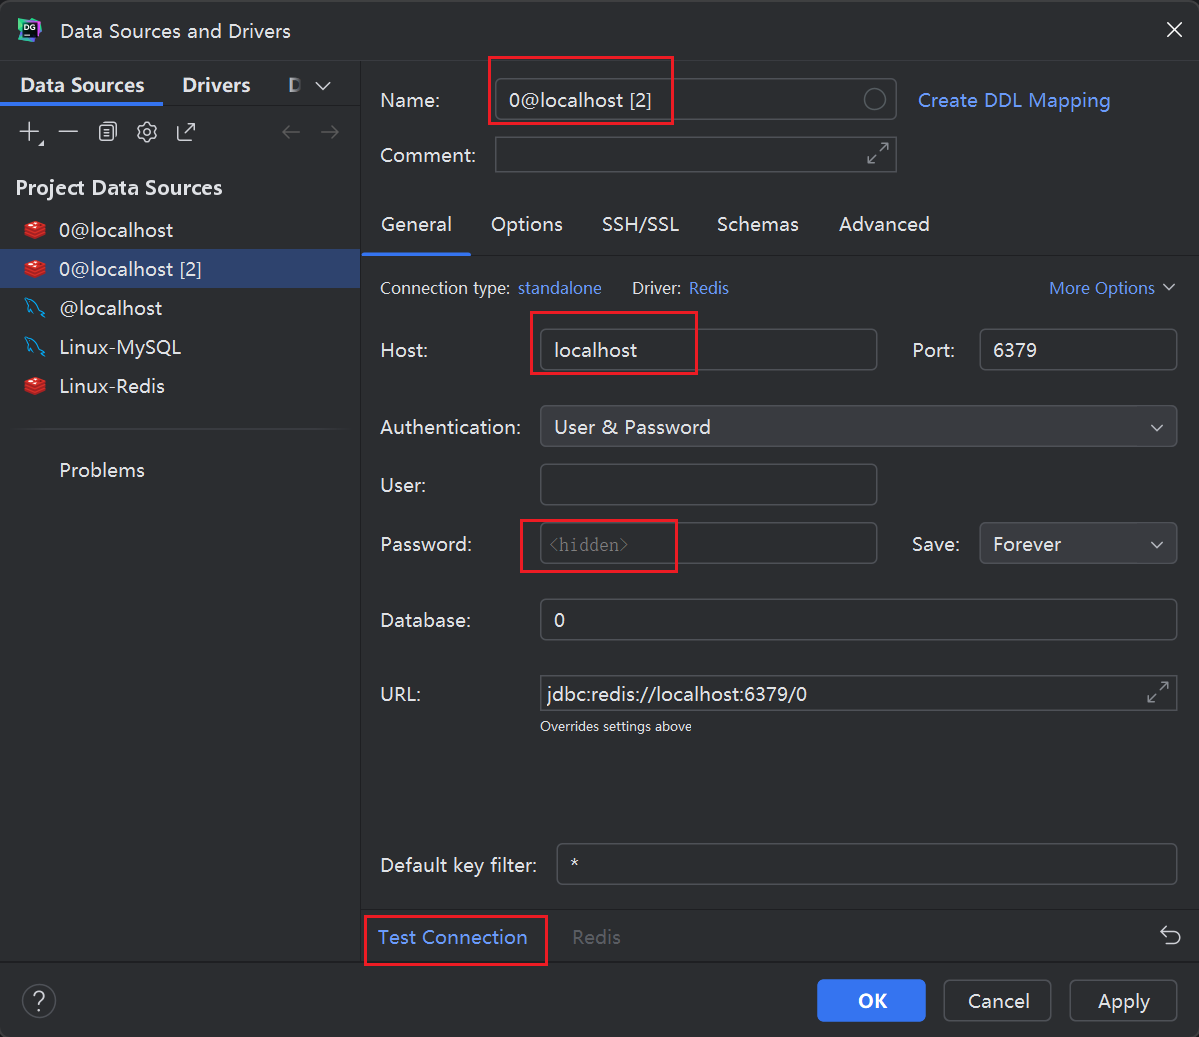The width and height of the screenshot is (1199, 1037).
Task: Click the make global export icon
Action: coord(186,132)
